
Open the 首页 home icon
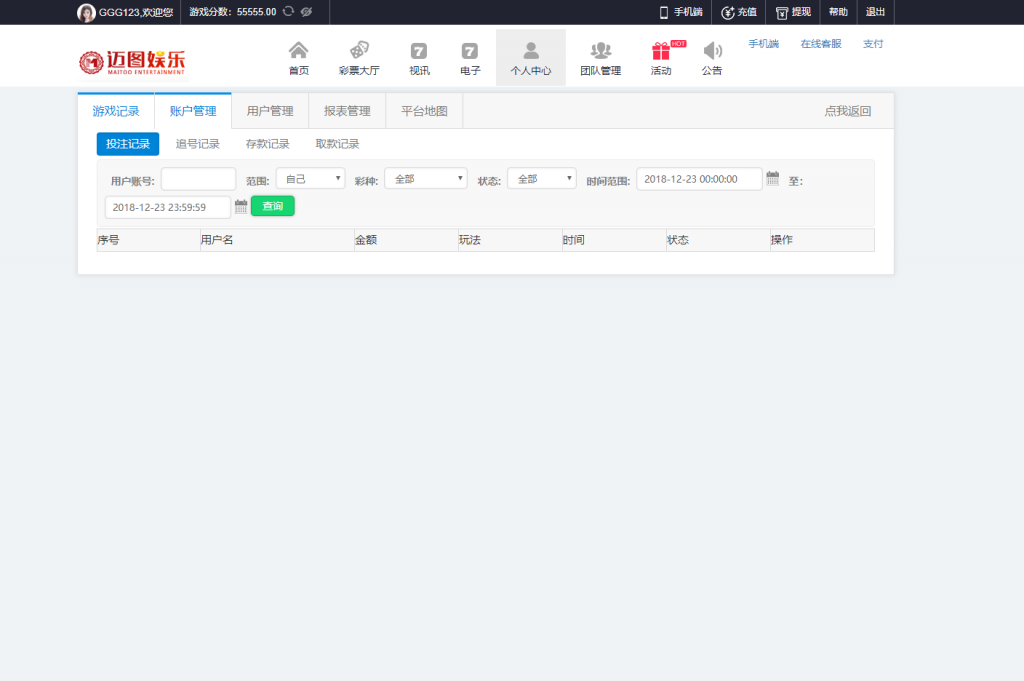point(298,51)
